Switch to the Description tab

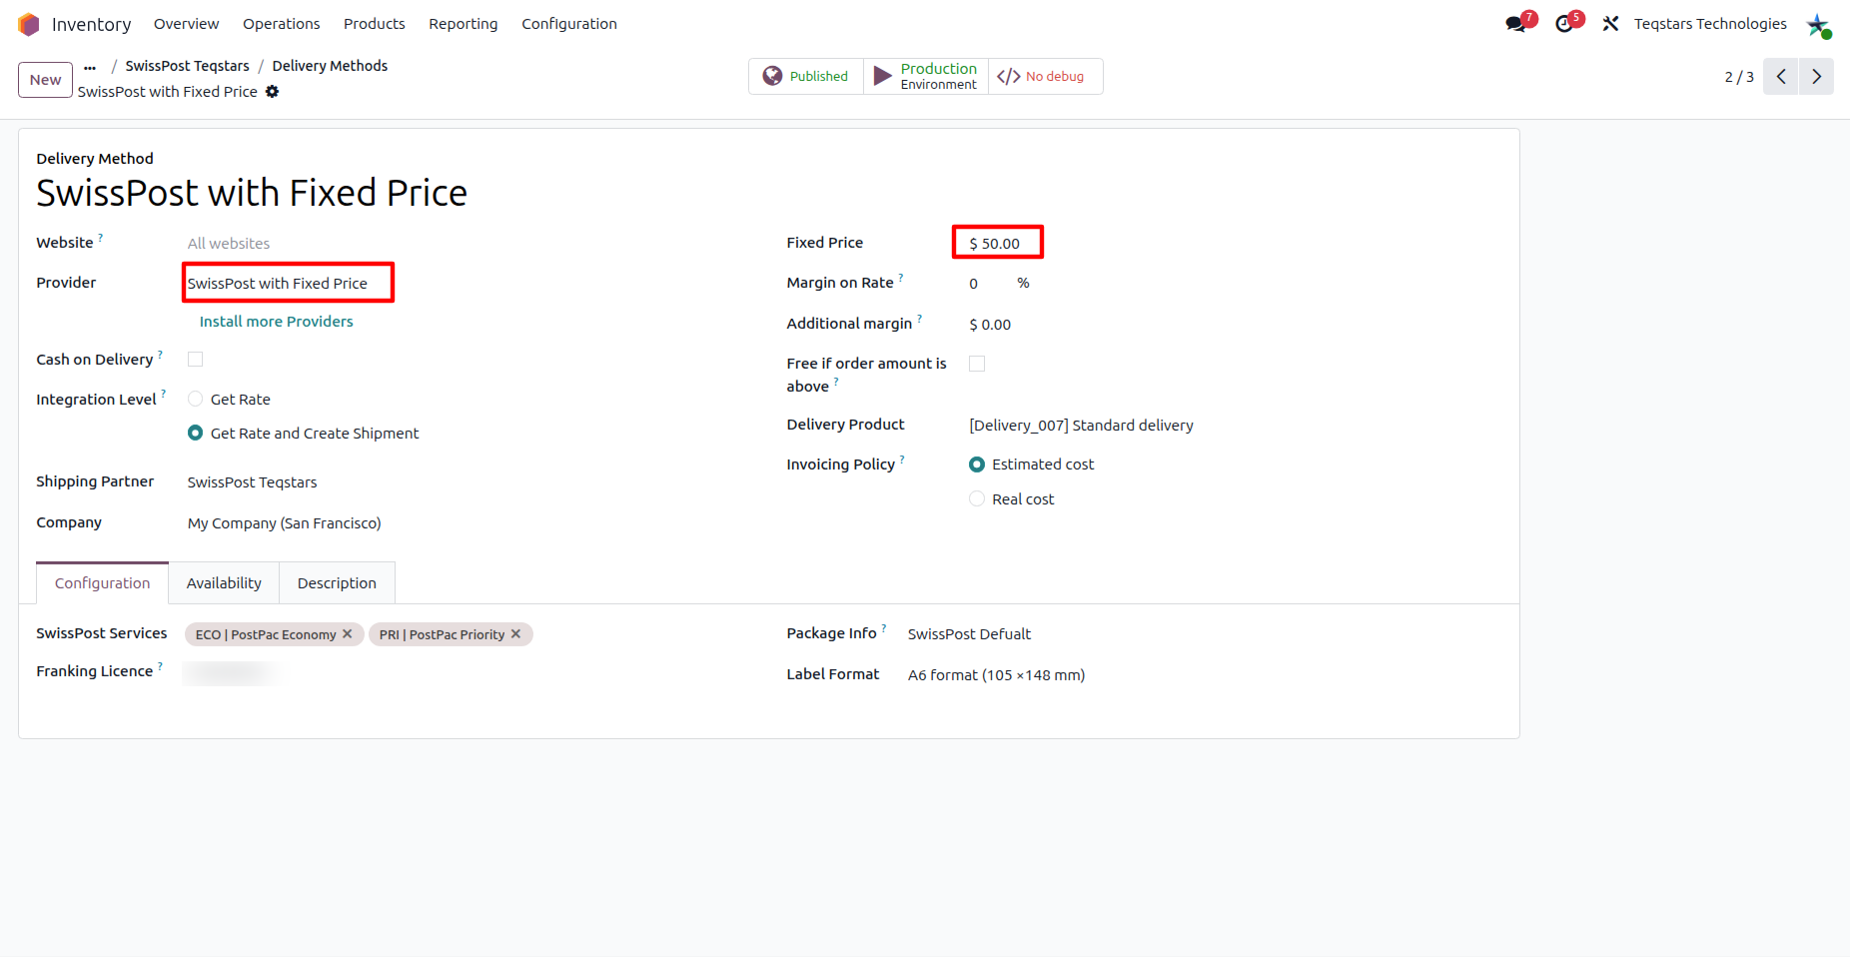337,583
